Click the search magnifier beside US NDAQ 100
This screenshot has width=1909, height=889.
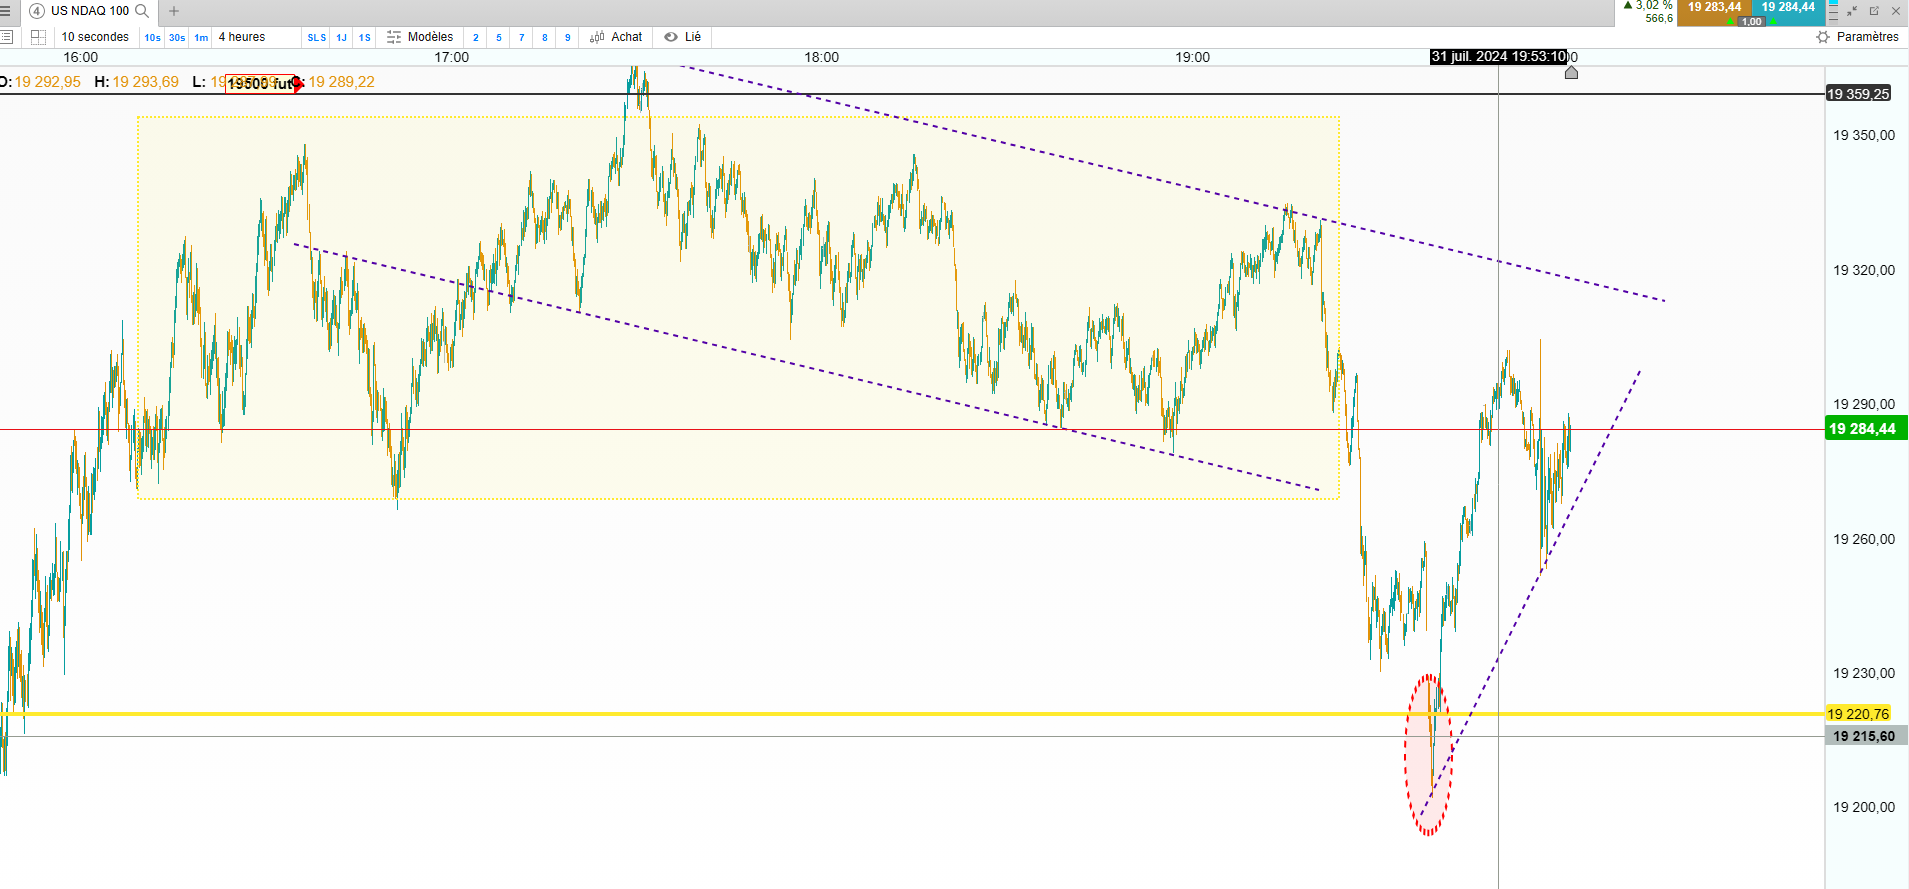coord(142,11)
